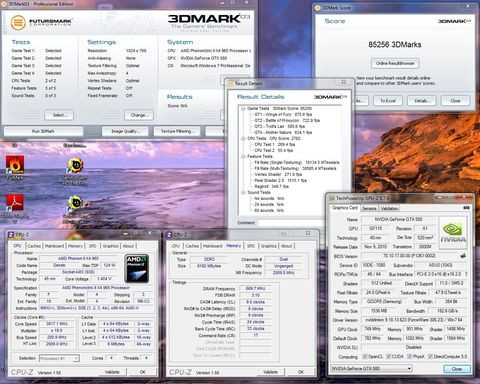Click the Online ResultBrowser button
This screenshot has width=480, height=384.
pos(395,63)
